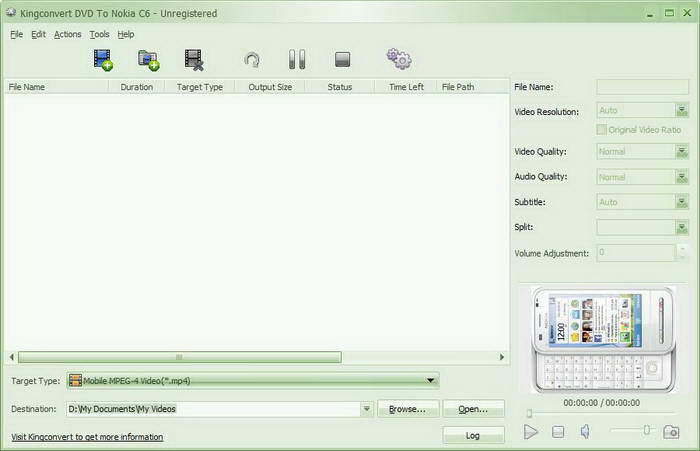Image resolution: width=700 pixels, height=451 pixels.
Task: Click the Add video file icon
Action: tap(103, 60)
